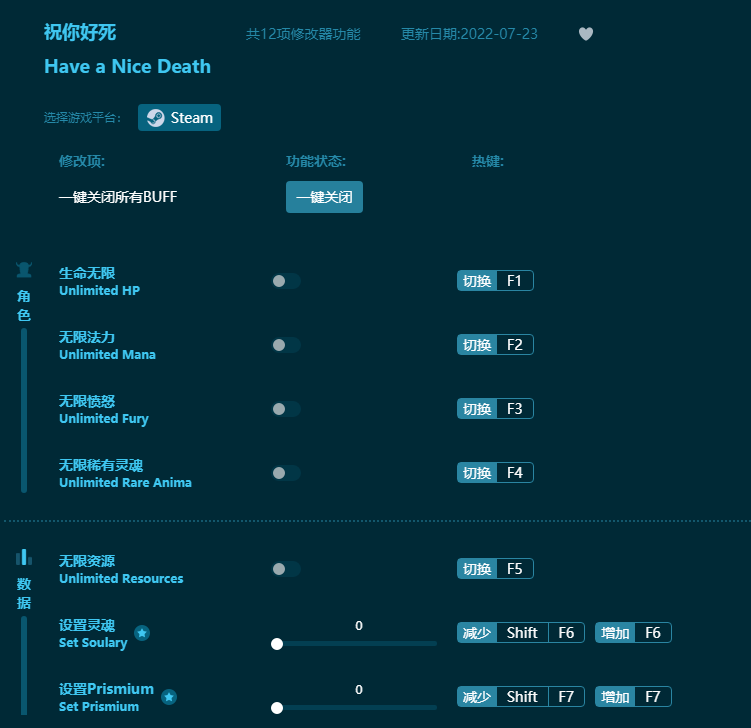Toggle Unlimited Rare Anima switch
This screenshot has height=728, width=751.
tap(286, 473)
